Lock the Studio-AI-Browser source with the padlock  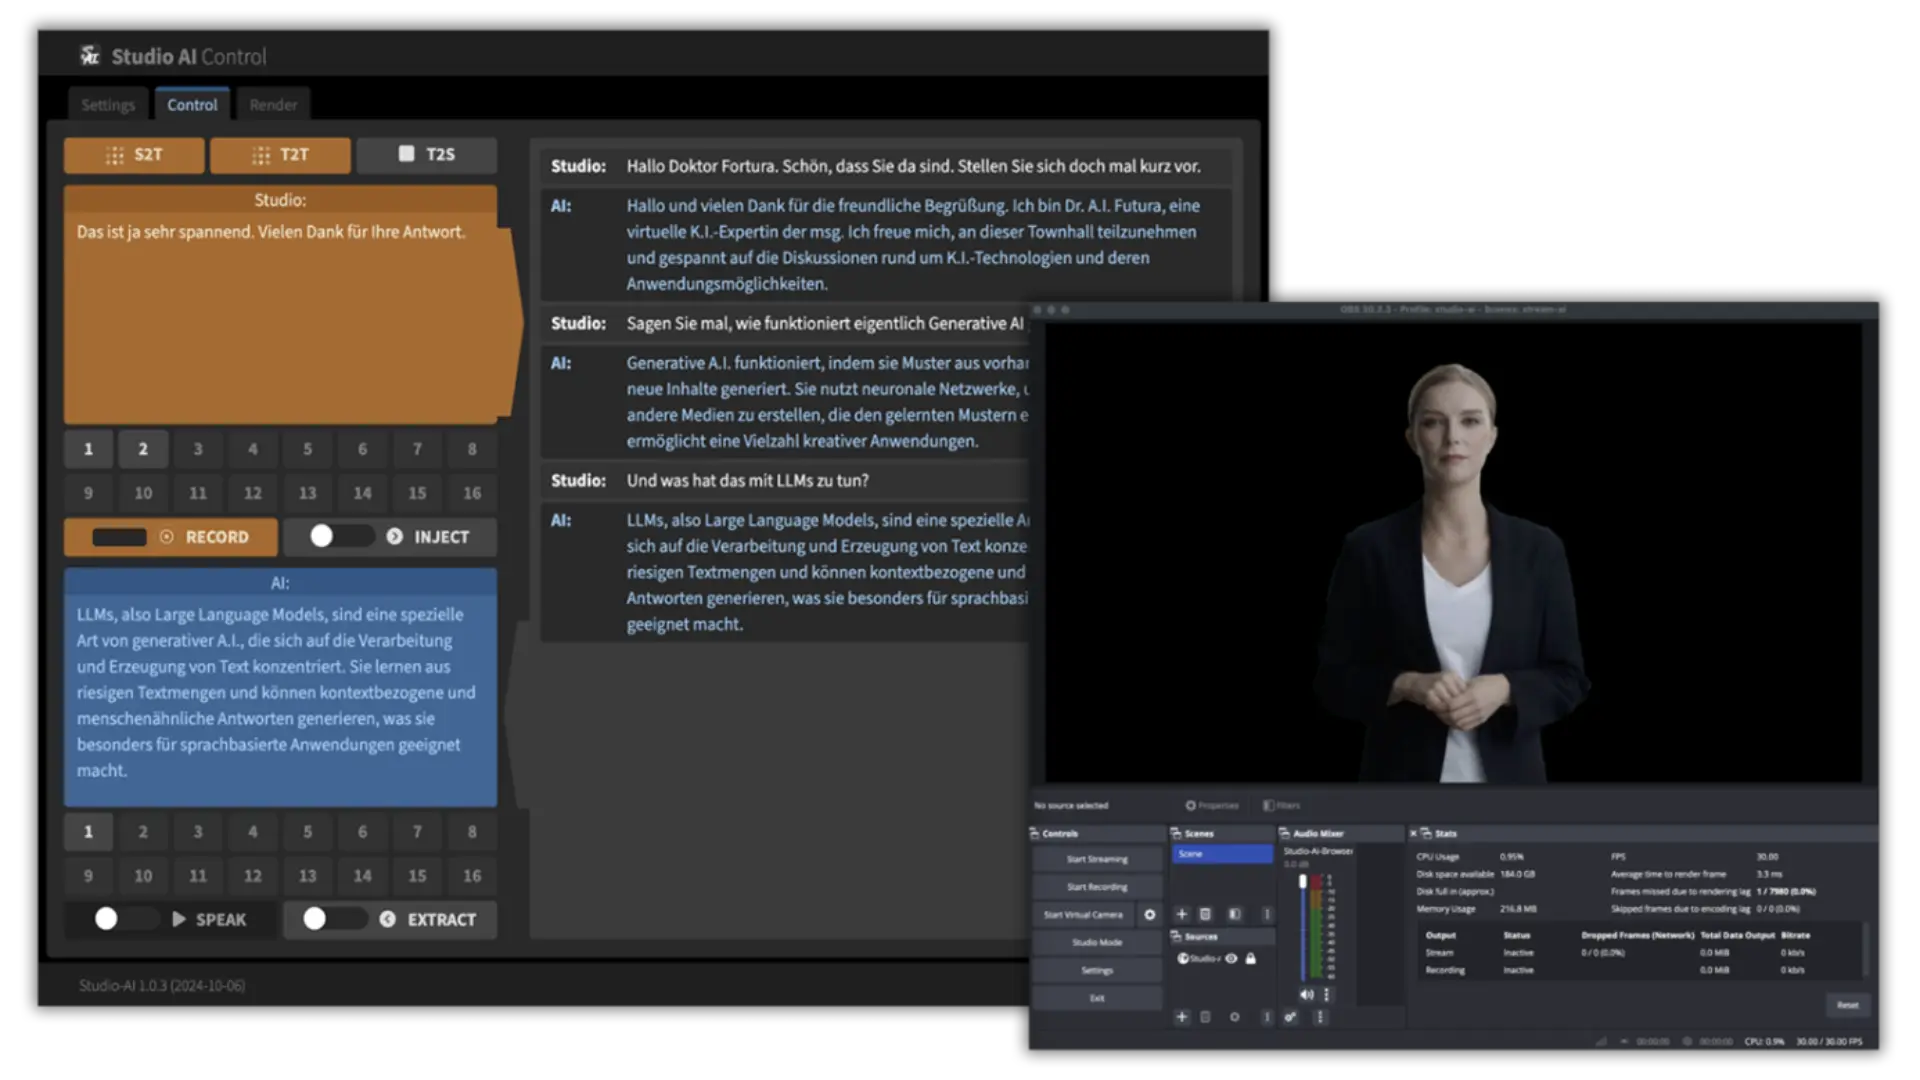point(1251,958)
